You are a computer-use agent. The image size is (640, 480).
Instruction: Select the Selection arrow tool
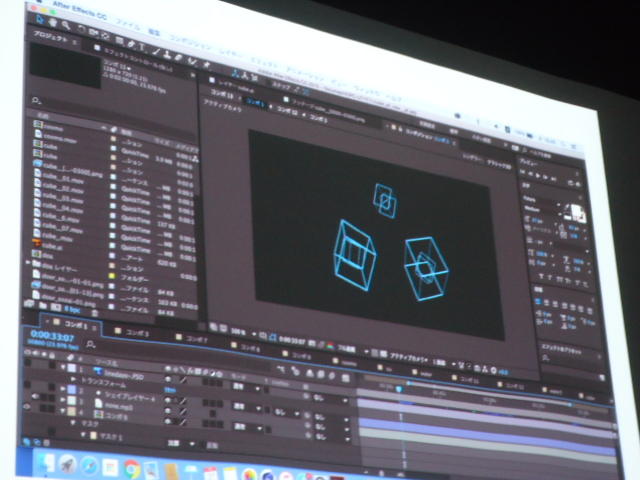pos(40,19)
